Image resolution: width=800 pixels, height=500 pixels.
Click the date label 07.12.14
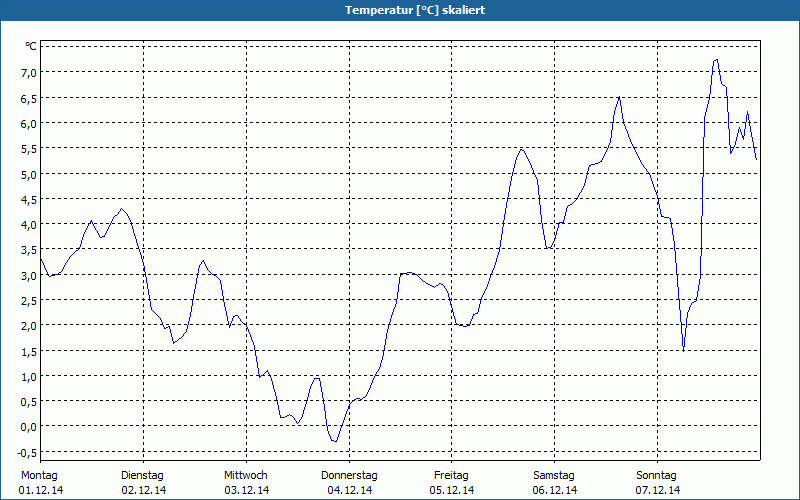(x=656, y=490)
